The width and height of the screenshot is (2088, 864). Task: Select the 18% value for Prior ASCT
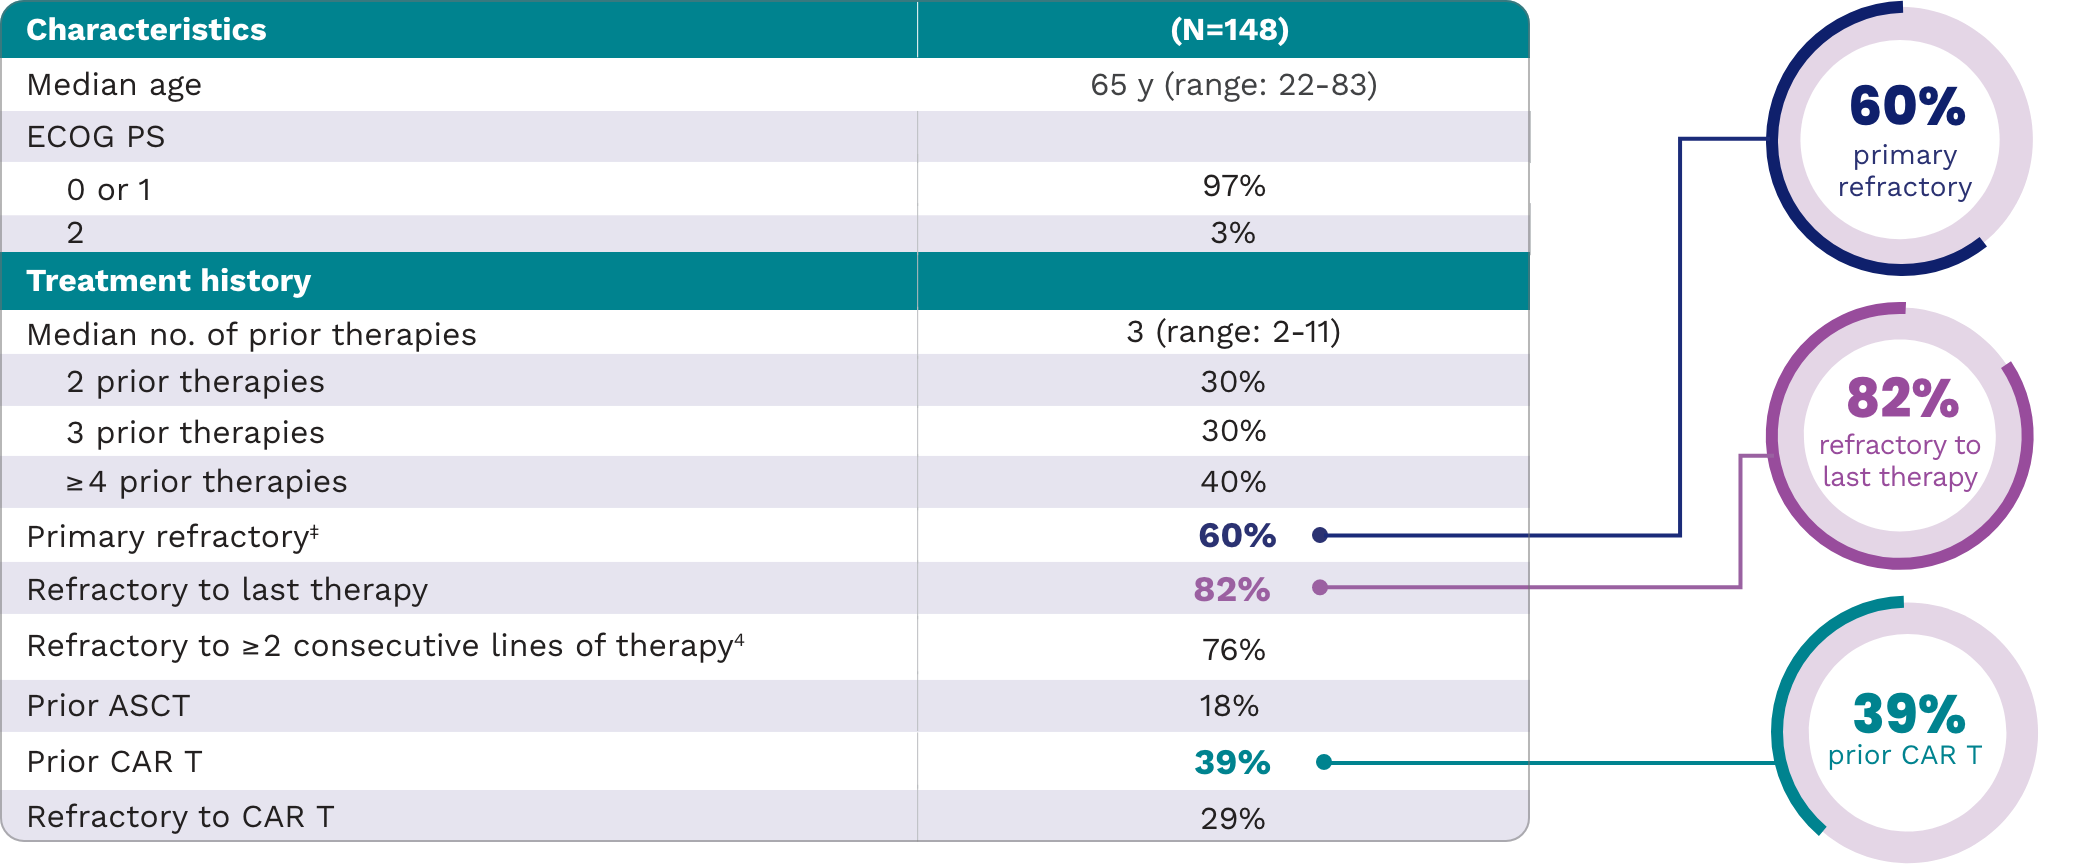point(1229,706)
